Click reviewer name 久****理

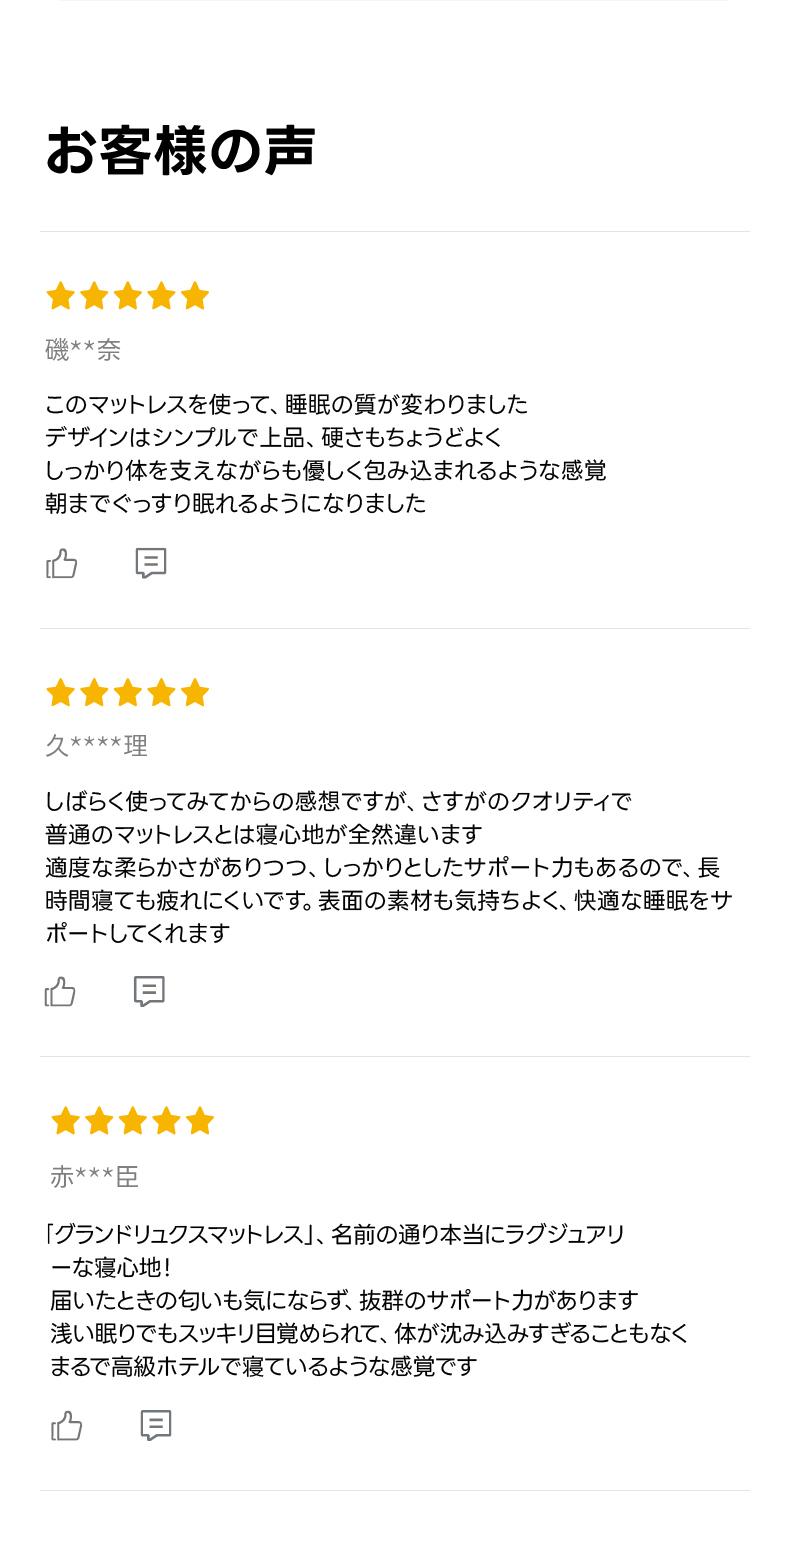coord(96,746)
